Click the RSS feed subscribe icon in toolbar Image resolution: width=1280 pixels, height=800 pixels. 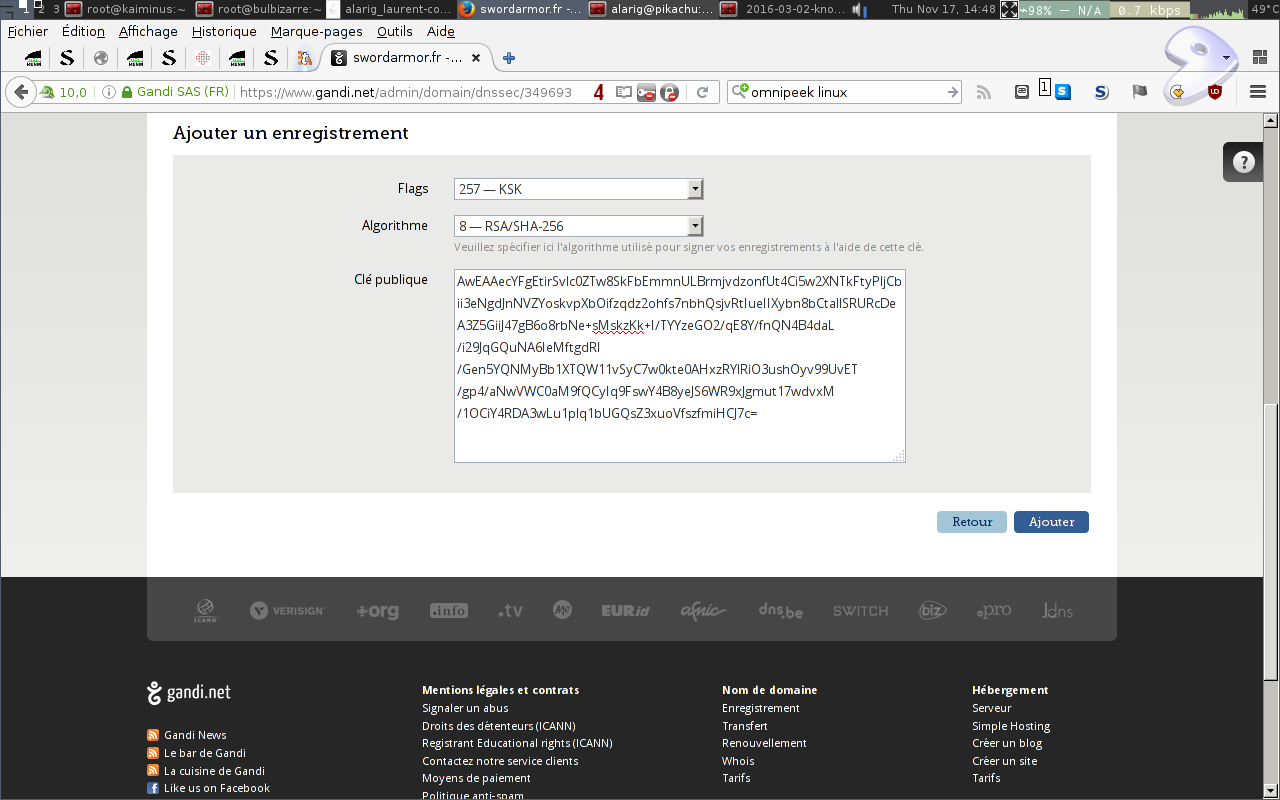(x=984, y=92)
